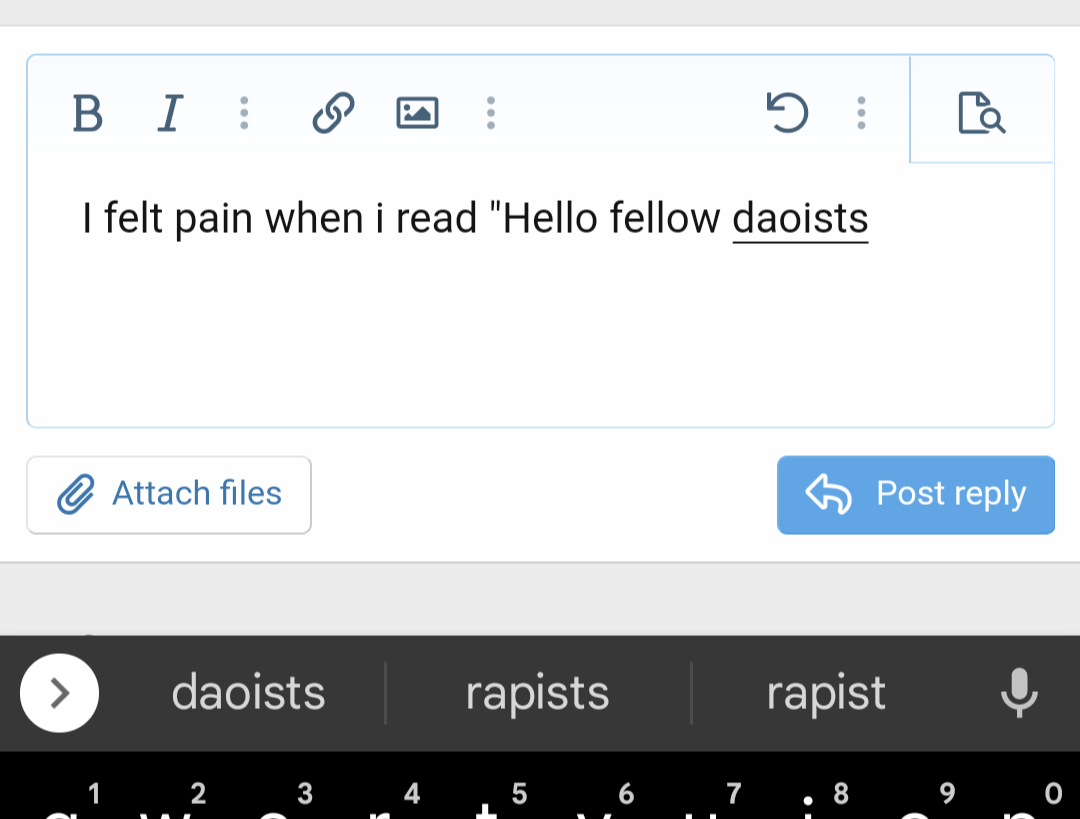This screenshot has height=819, width=1080.
Task: Apply italic formatting to text
Action: click(169, 113)
